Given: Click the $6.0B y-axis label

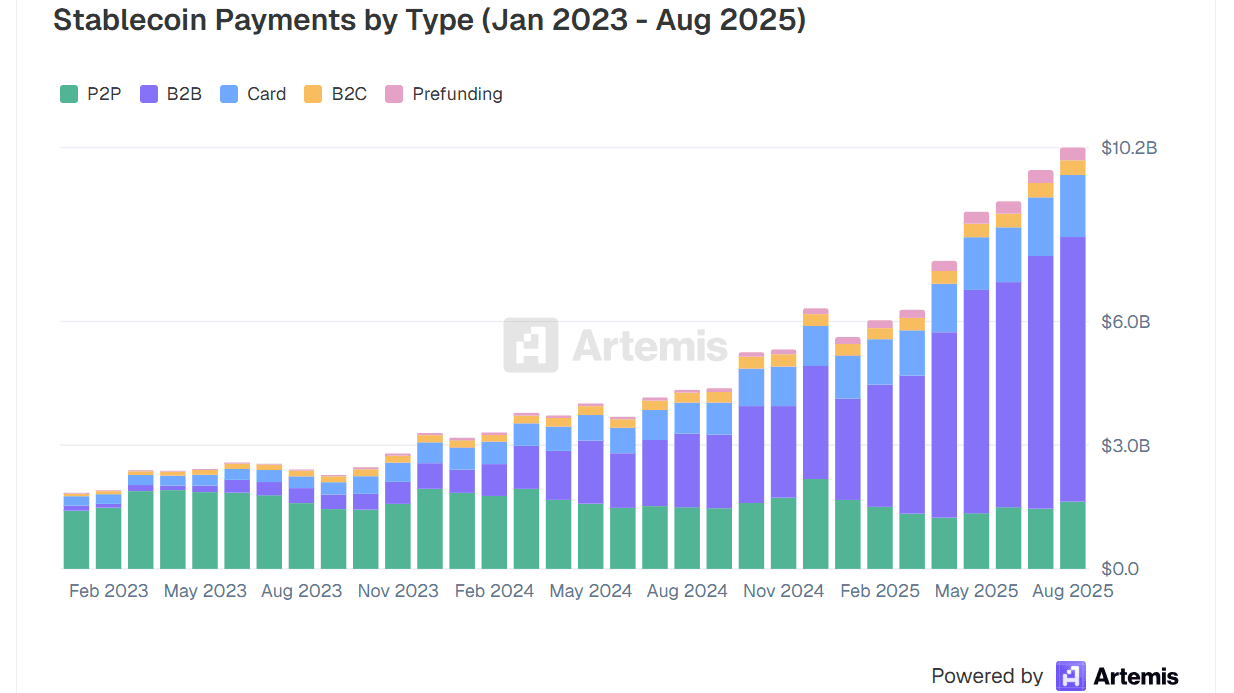Looking at the screenshot, I should tap(1125, 322).
